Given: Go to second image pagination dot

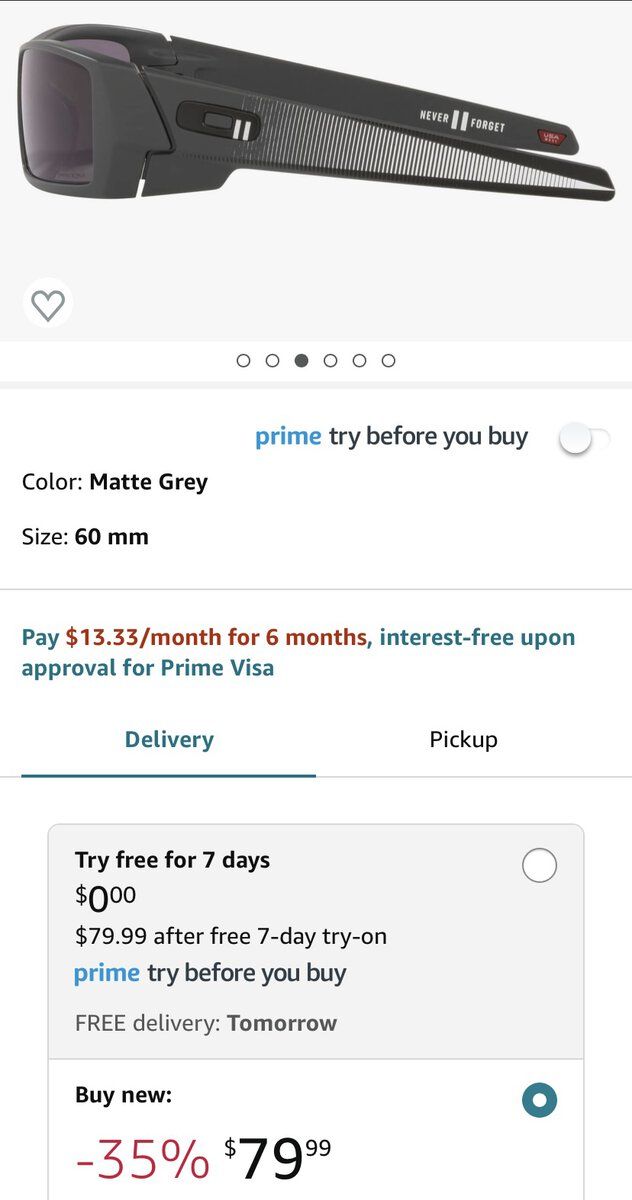Looking at the screenshot, I should [x=272, y=361].
